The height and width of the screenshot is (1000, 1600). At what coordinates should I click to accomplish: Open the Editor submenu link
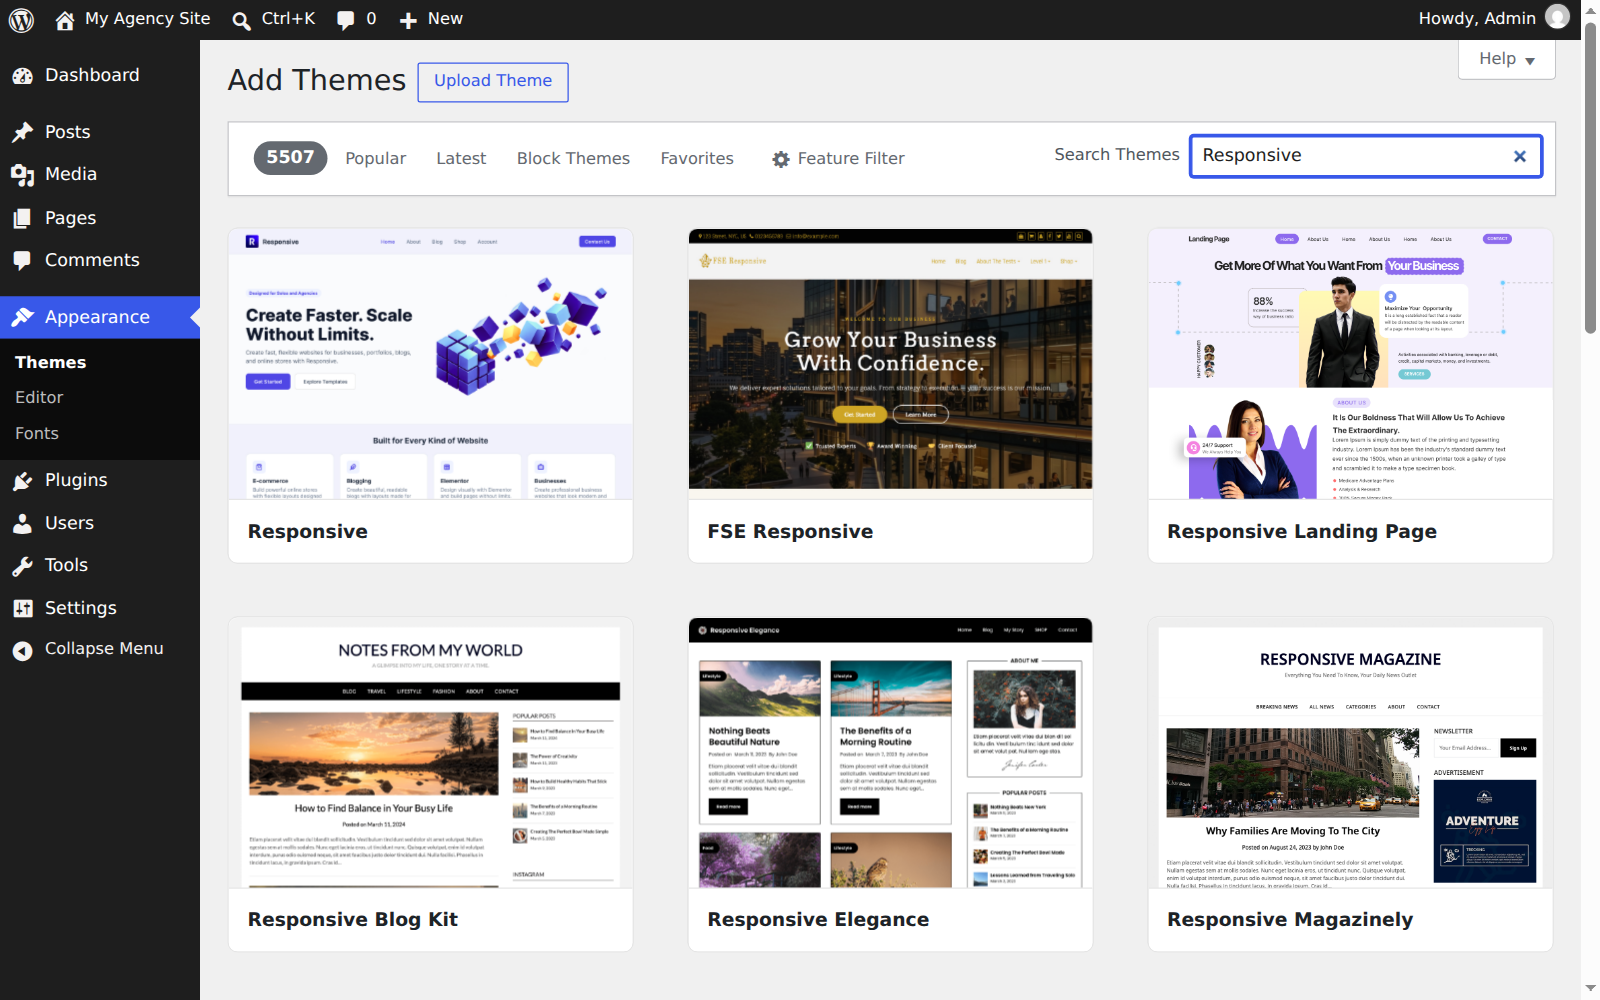pyautogui.click(x=39, y=397)
